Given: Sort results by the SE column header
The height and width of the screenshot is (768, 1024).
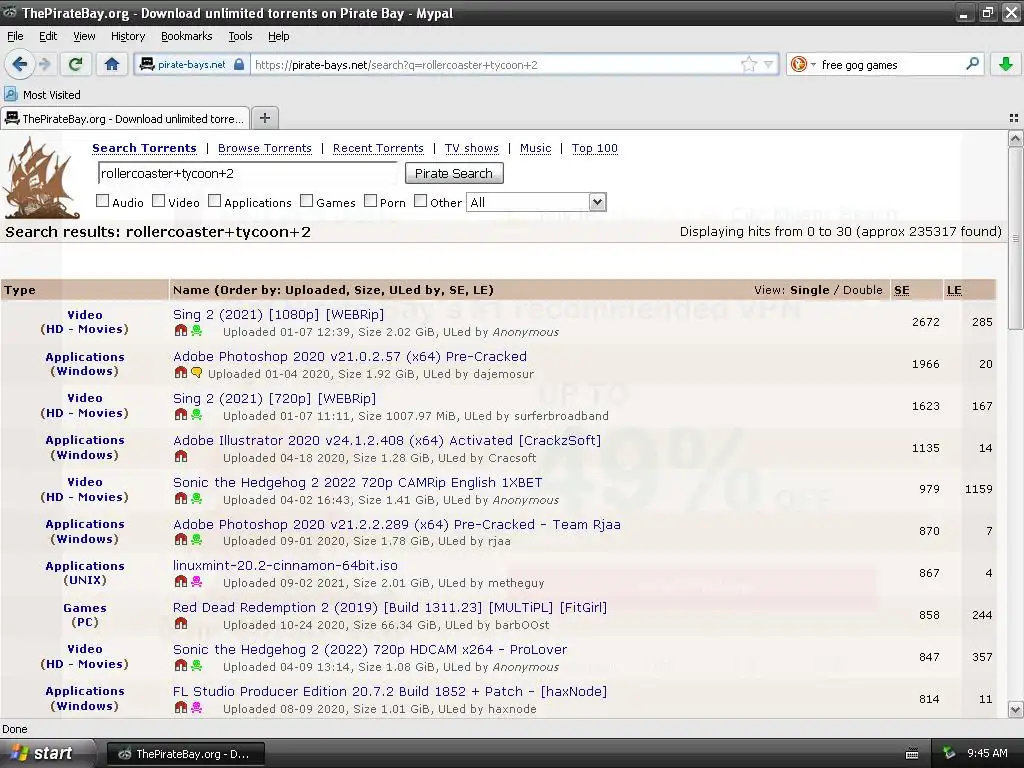Looking at the screenshot, I should 901,290.
